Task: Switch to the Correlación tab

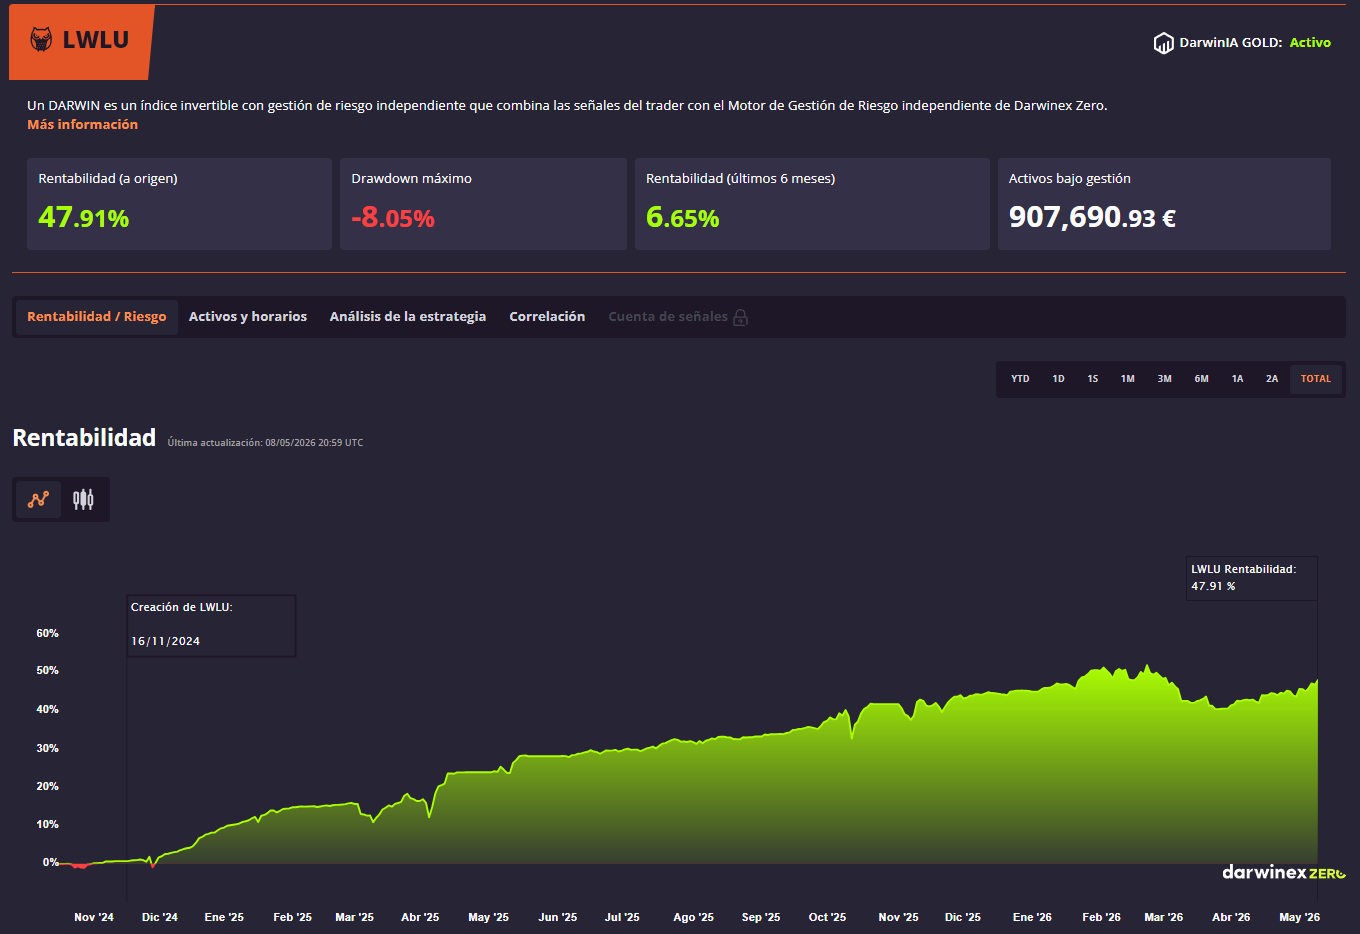Action: (547, 317)
